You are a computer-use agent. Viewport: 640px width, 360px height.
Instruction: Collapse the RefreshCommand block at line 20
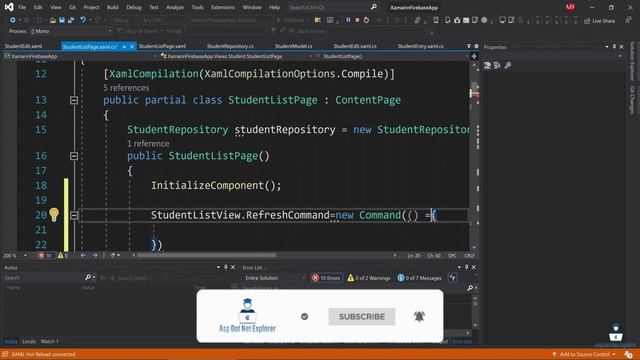click(74, 215)
